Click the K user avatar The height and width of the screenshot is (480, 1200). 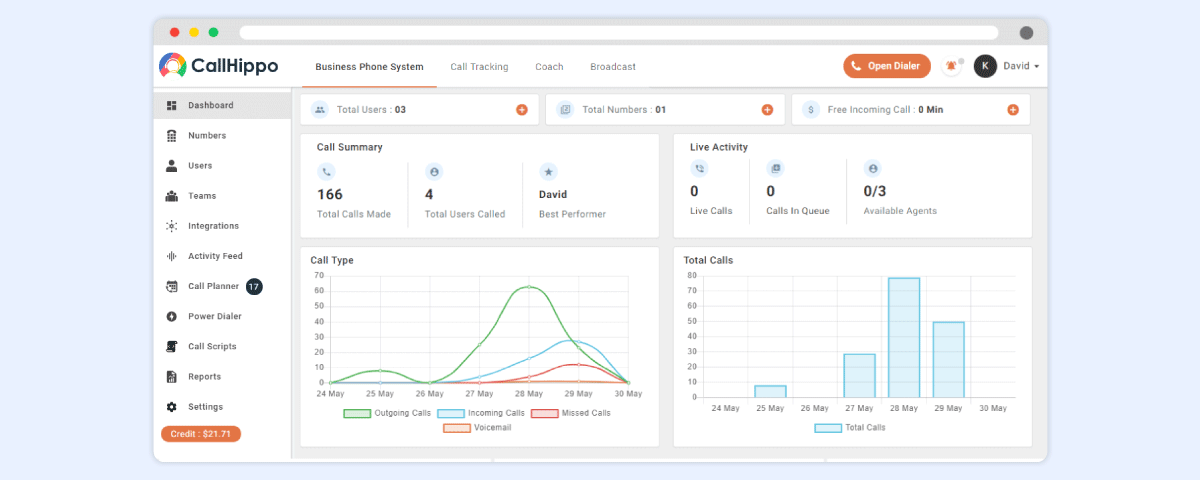click(x=985, y=66)
